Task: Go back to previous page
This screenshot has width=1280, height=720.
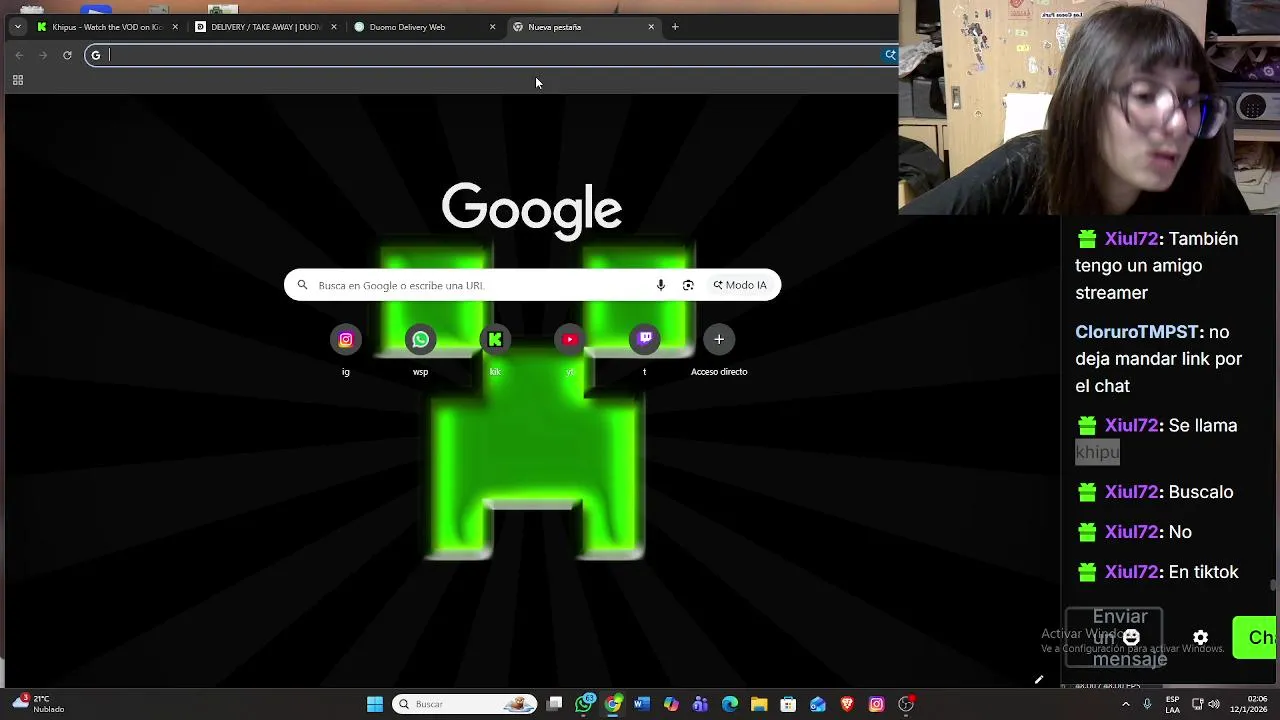Action: pyautogui.click(x=19, y=55)
